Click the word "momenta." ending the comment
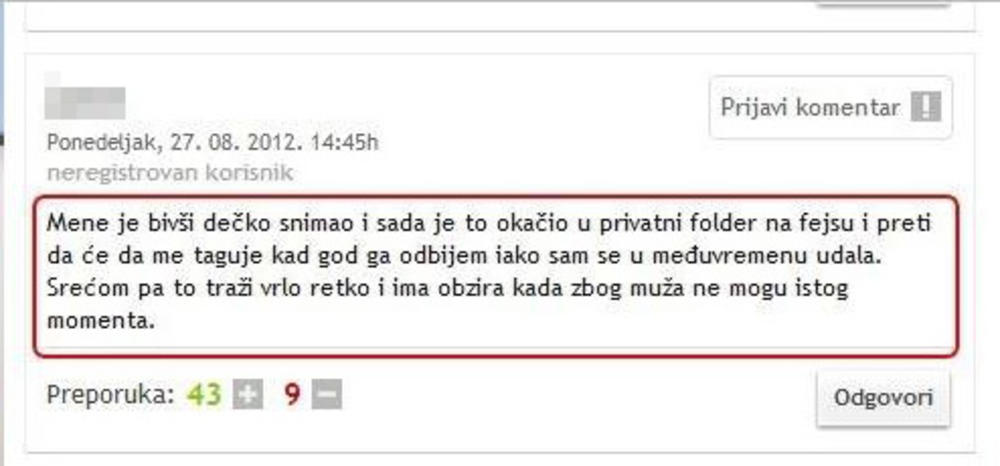This screenshot has height=466, width=1000. click(x=101, y=321)
